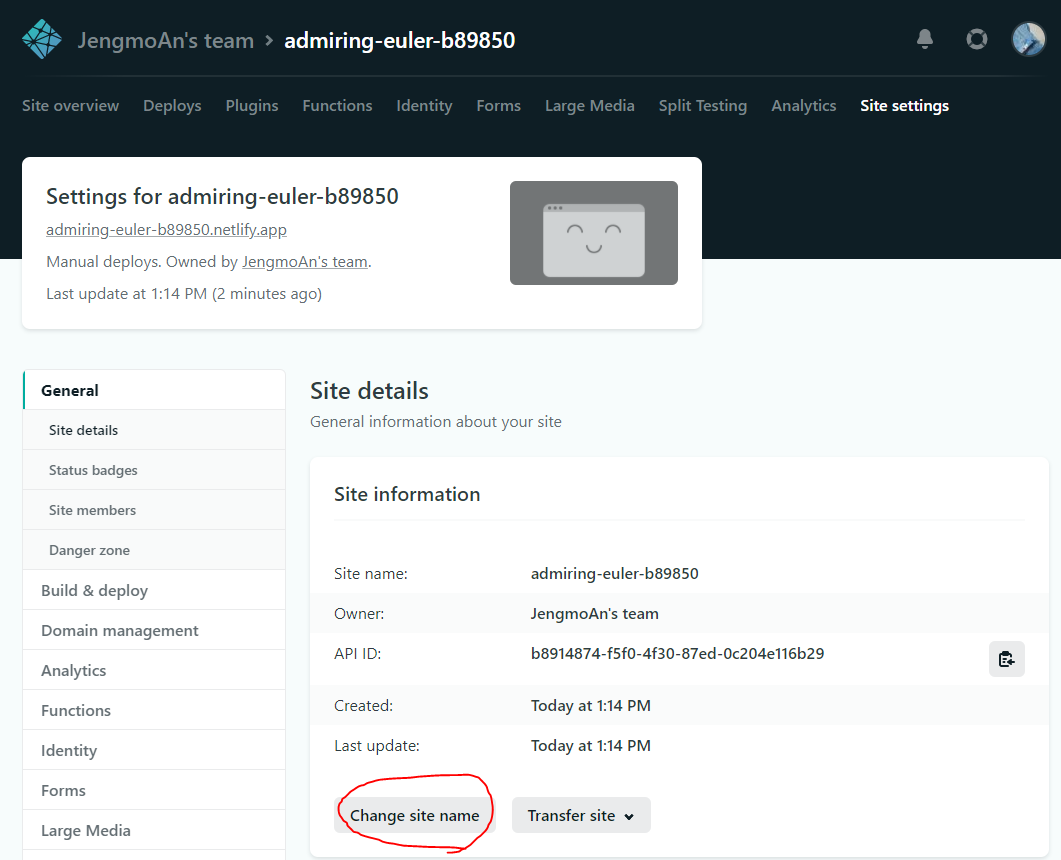1061x860 pixels.
Task: Open Analytics in top navigation
Action: [803, 106]
